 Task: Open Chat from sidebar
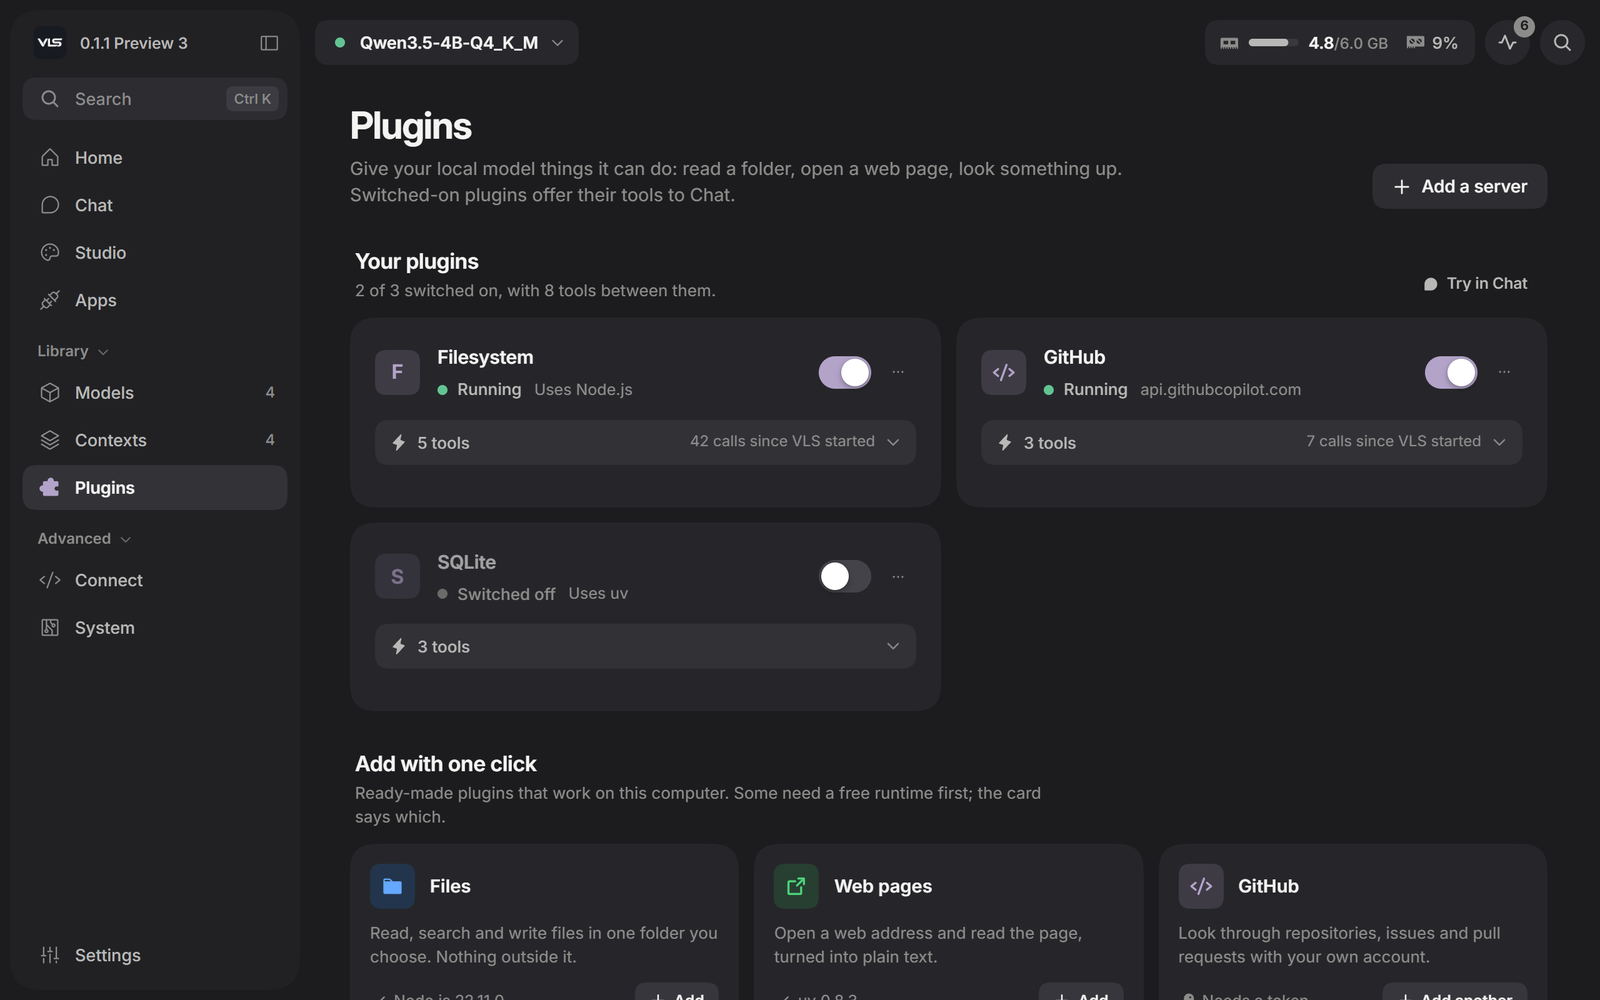[155, 205]
